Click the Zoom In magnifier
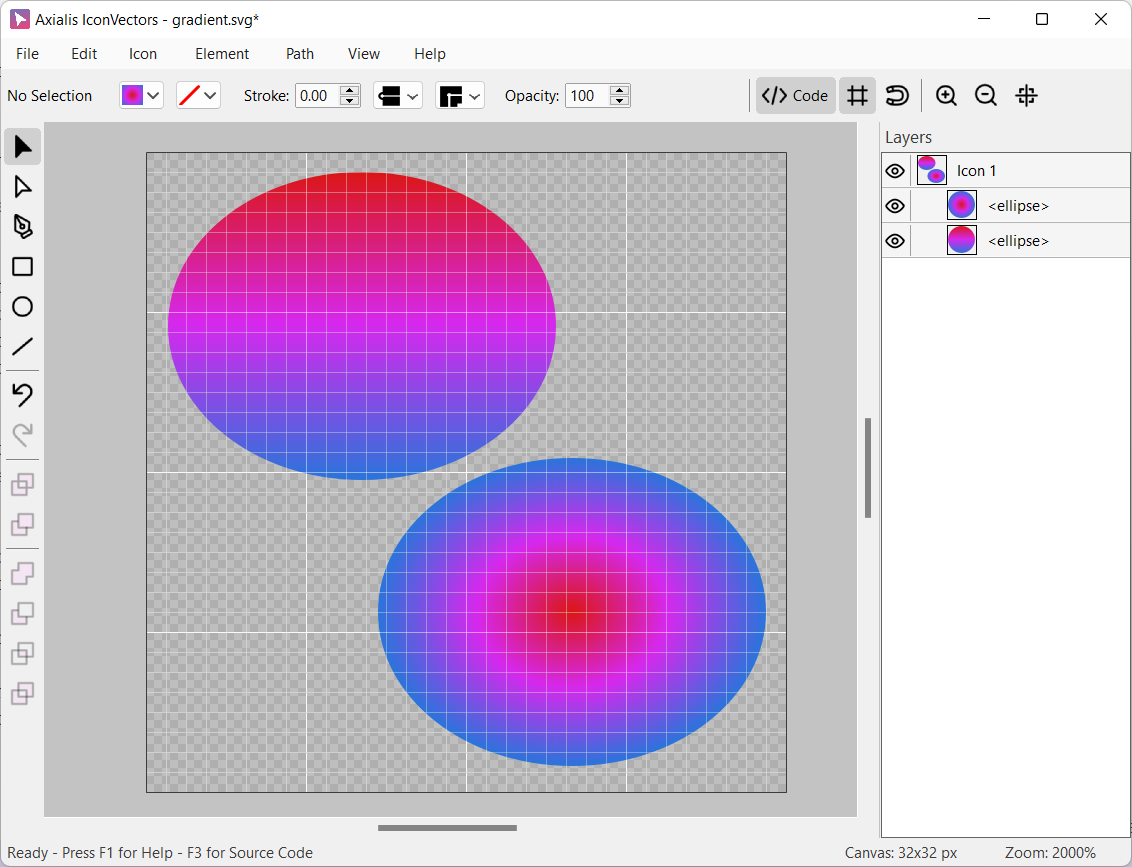The image size is (1132, 867). point(946,96)
